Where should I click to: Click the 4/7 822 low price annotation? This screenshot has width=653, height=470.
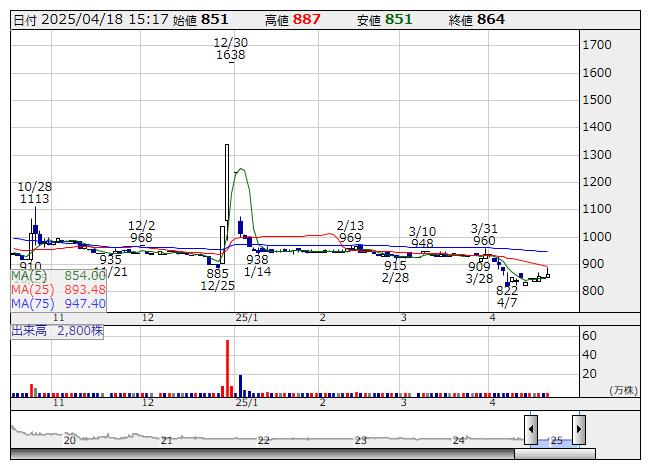click(507, 296)
